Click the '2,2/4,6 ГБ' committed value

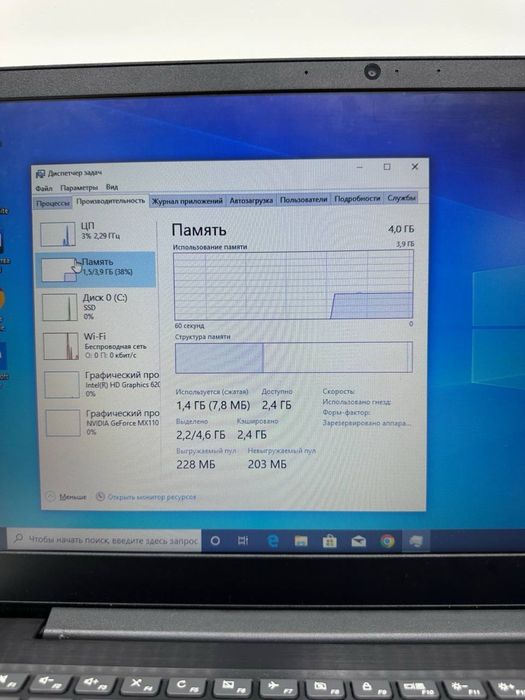pos(200,434)
